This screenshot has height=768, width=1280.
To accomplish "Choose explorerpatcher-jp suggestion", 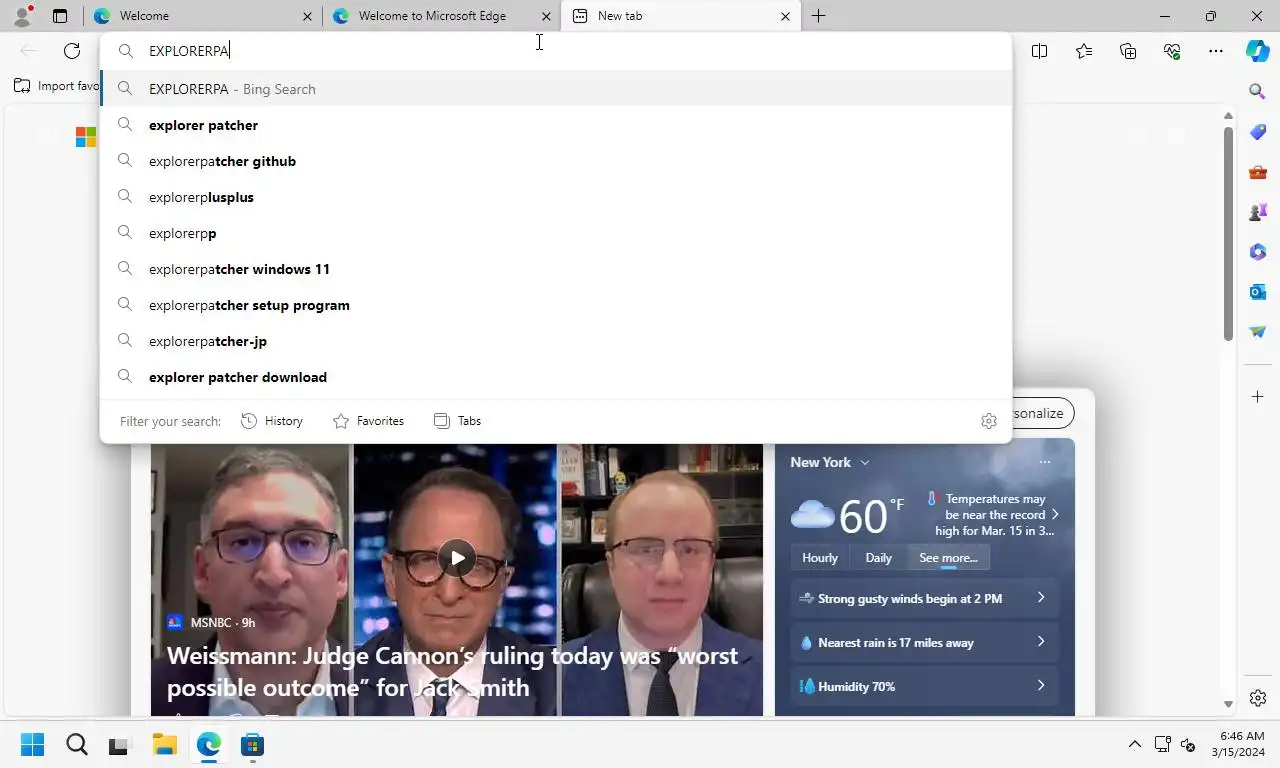I will tap(556, 341).
